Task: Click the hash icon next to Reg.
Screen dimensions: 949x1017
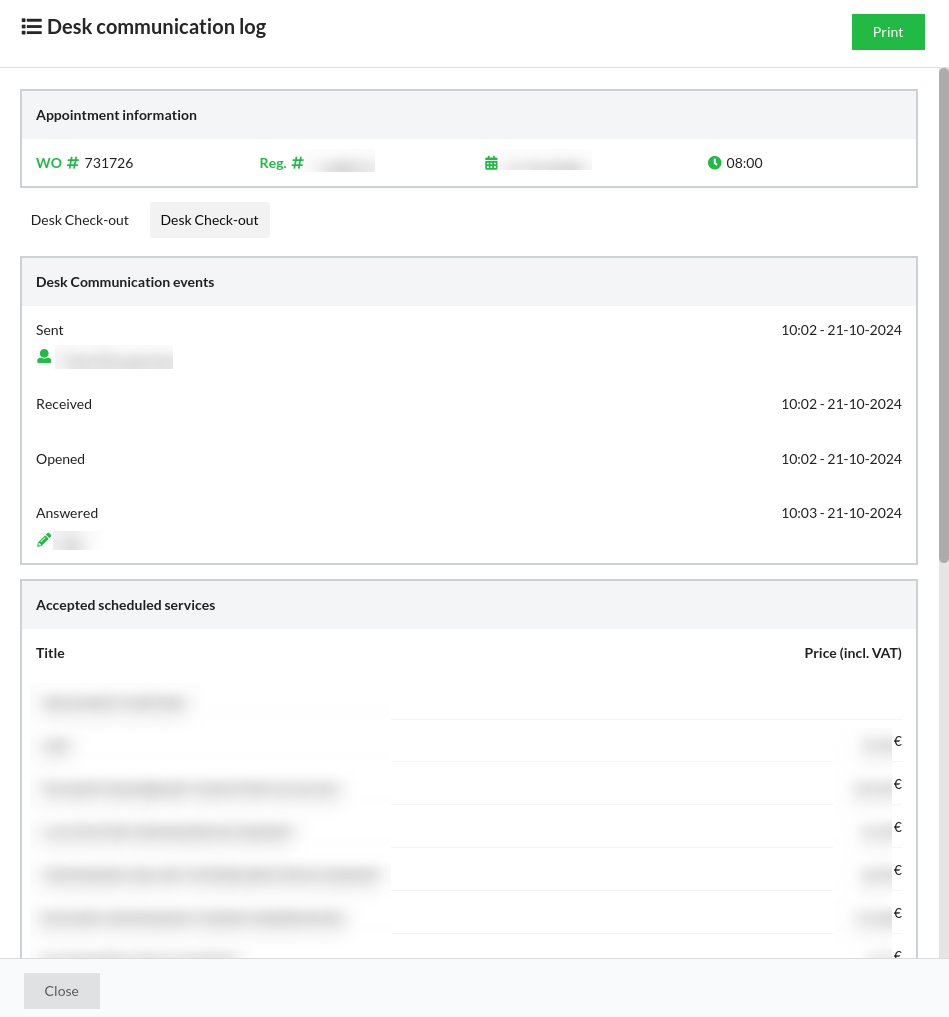Action: point(297,163)
